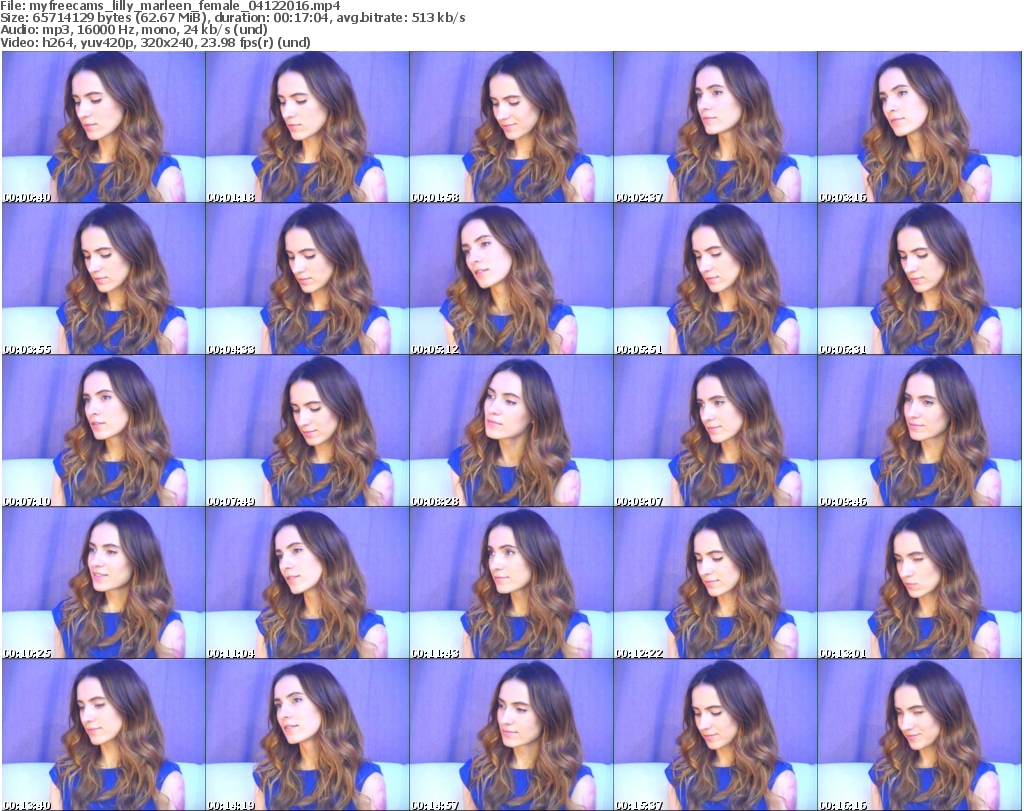Select the frame at 00:01:18
The height and width of the screenshot is (811, 1024).
coord(307,128)
